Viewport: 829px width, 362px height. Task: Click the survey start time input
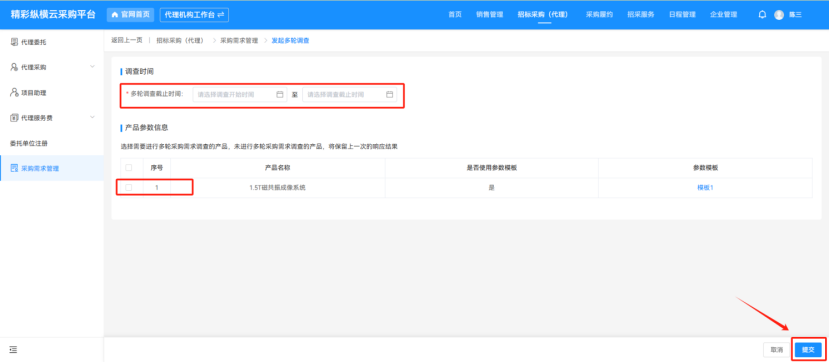(x=240, y=95)
